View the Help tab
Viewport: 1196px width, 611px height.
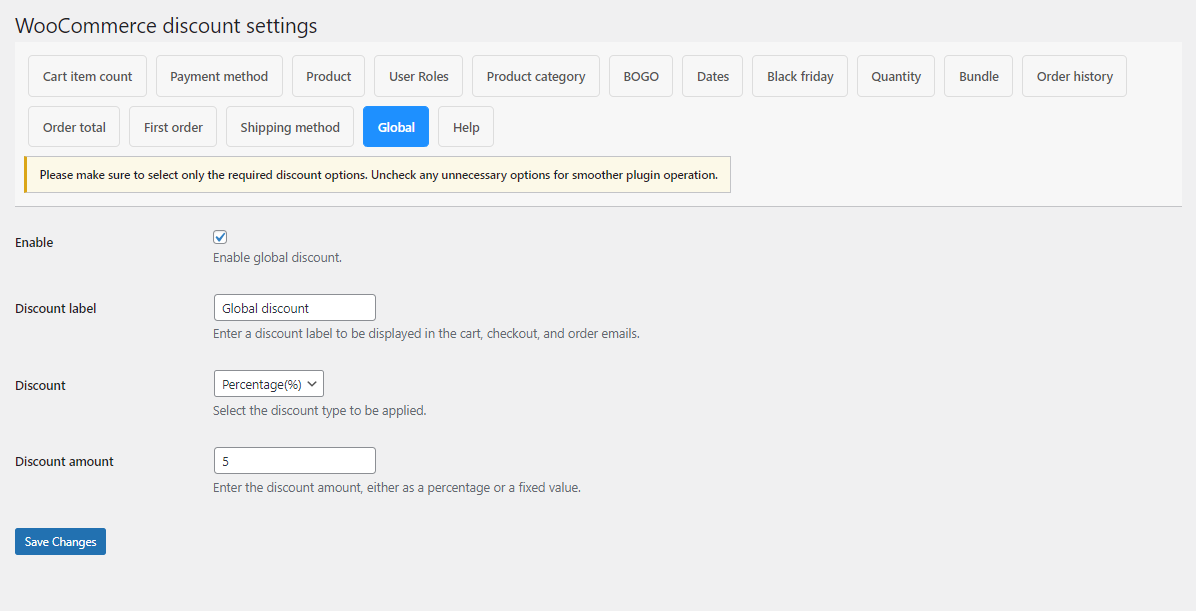click(465, 126)
